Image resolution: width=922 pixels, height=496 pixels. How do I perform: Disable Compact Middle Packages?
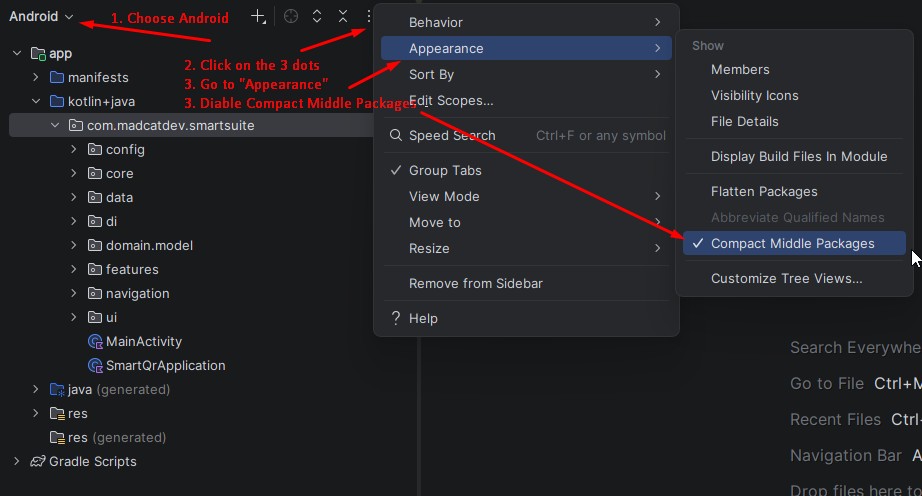[794, 243]
